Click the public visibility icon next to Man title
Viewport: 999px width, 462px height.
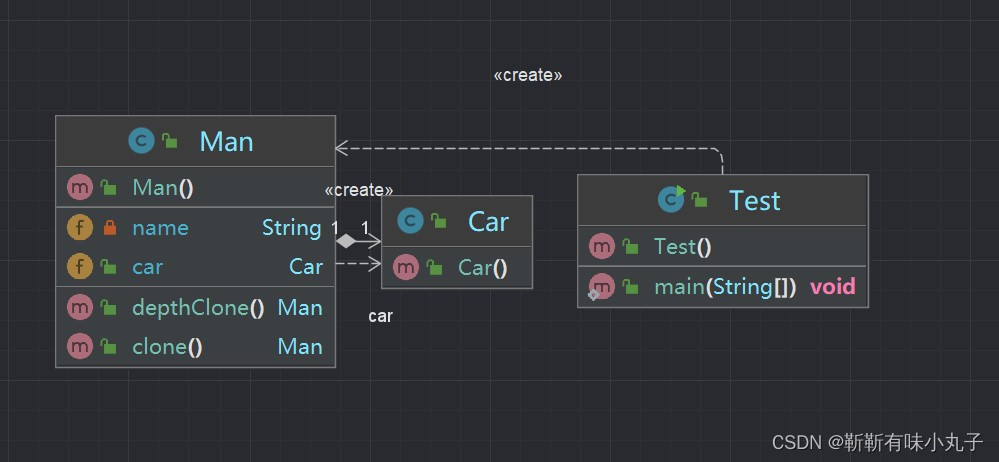pos(169,141)
